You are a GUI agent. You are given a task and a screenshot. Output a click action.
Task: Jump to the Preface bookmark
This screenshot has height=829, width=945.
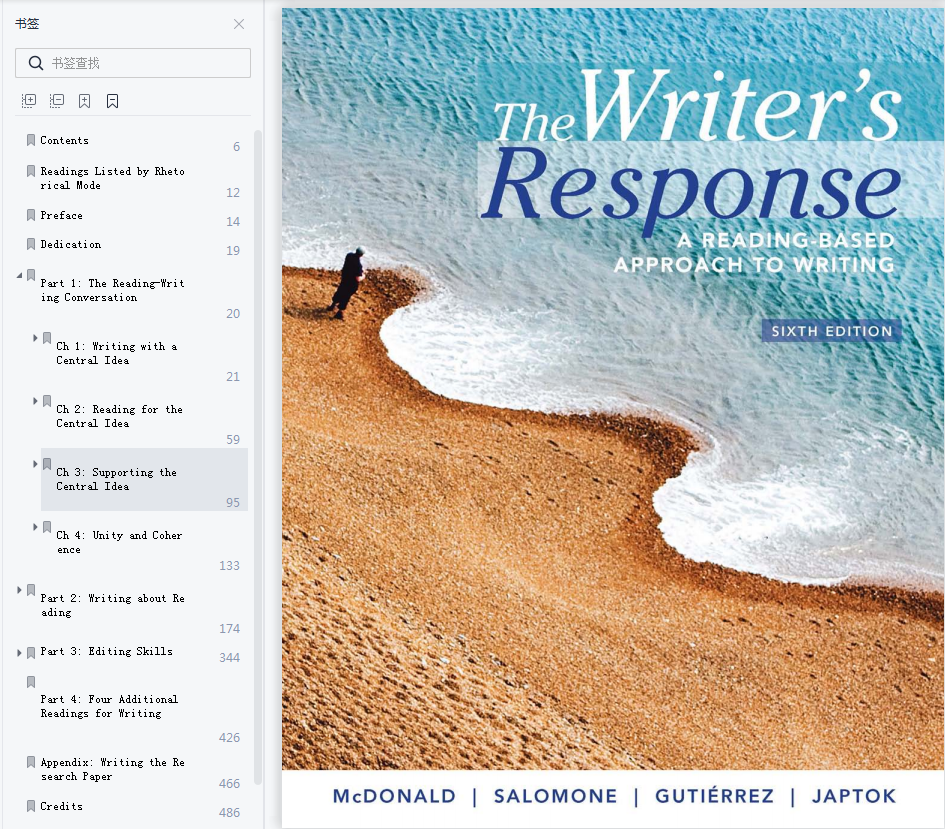click(x=61, y=215)
